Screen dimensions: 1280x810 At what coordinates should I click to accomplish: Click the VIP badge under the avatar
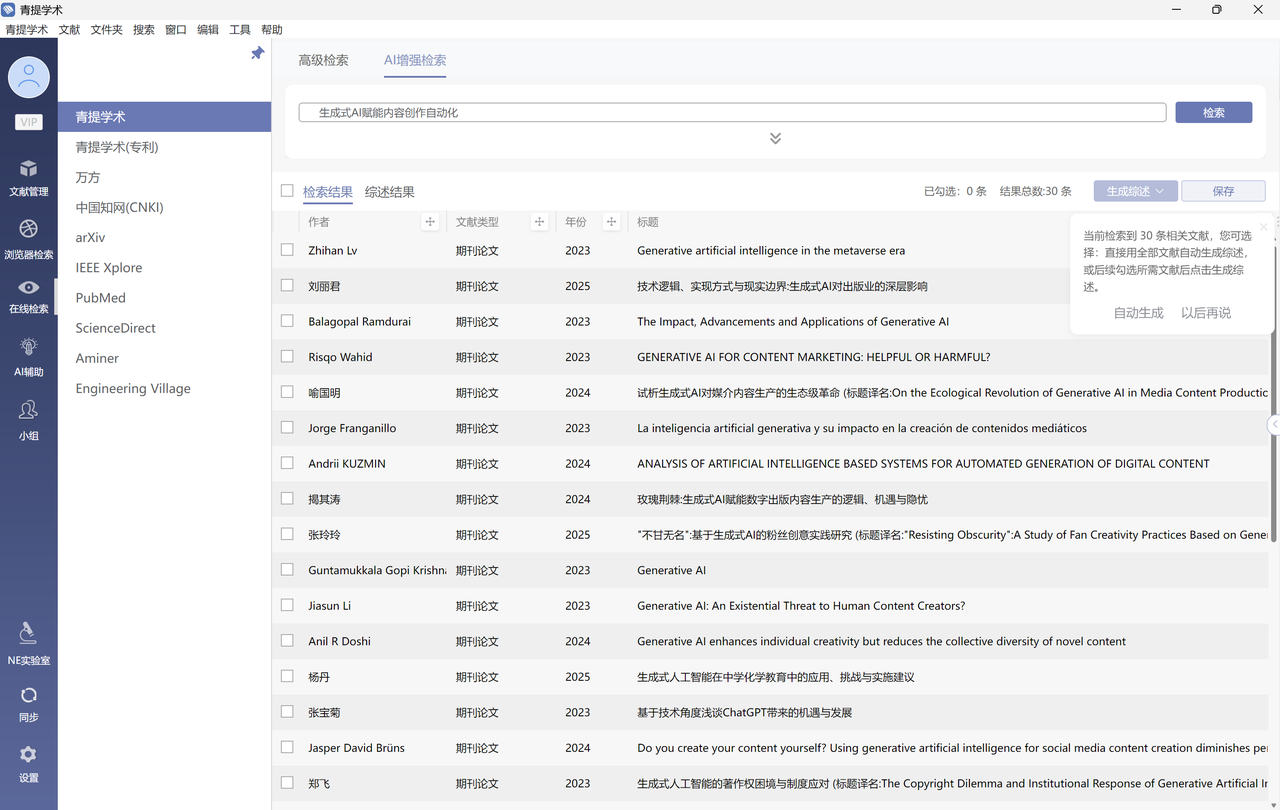(29, 122)
